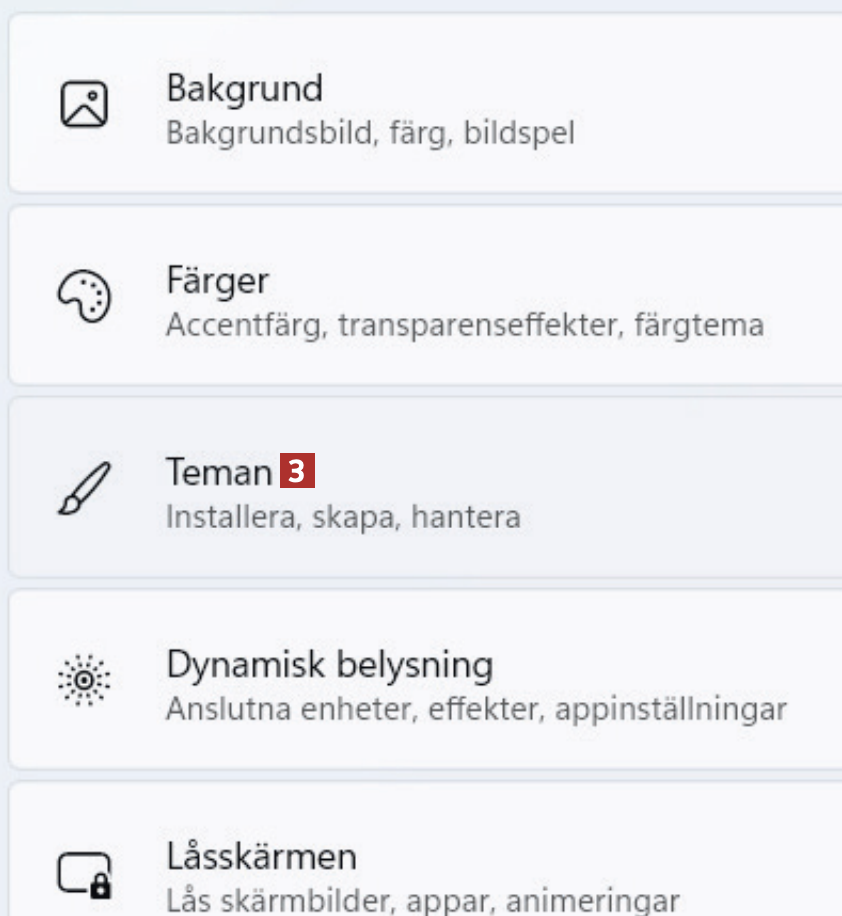Click the red number 3 badge
This screenshot has height=916, width=842.
click(x=297, y=471)
